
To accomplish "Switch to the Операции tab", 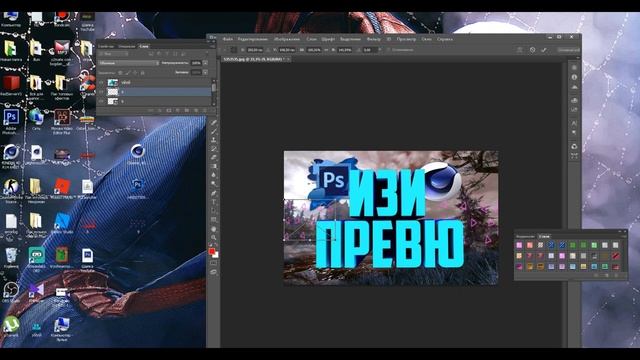I will [127, 47].
